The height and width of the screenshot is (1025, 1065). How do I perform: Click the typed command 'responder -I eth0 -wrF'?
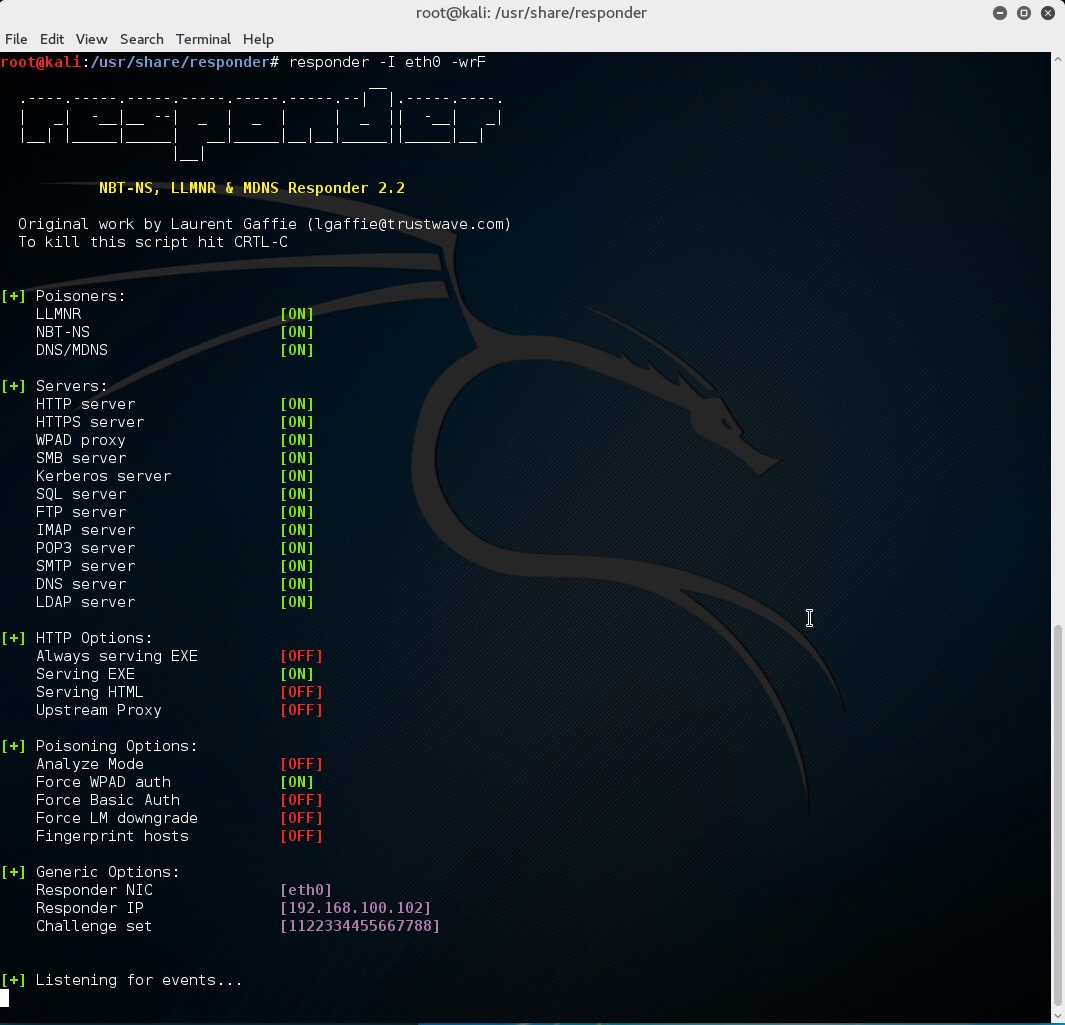[x=387, y=62]
